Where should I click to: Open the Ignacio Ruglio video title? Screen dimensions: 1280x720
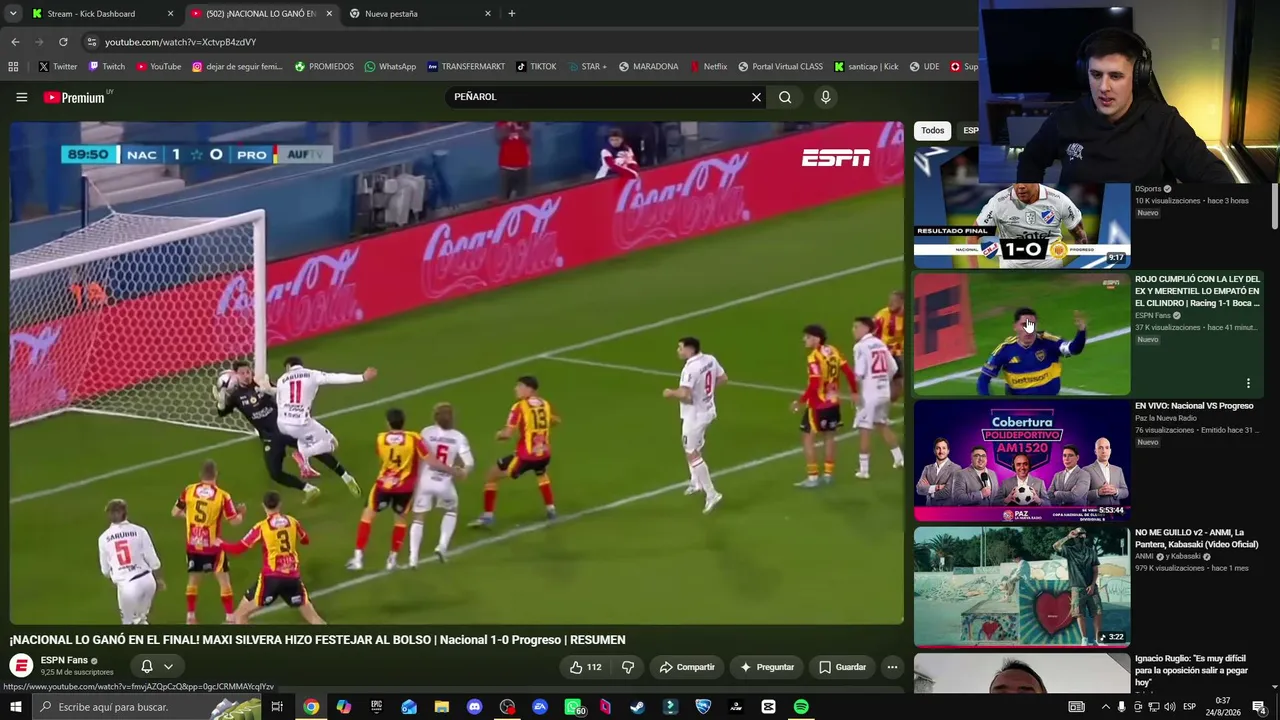(x=1191, y=670)
